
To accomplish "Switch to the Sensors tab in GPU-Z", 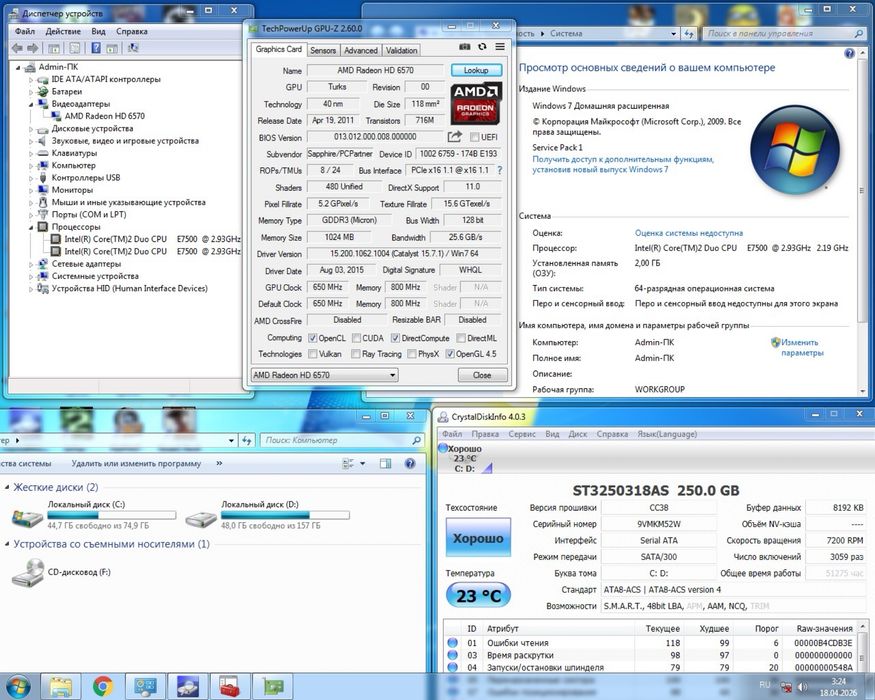I will tap(323, 50).
